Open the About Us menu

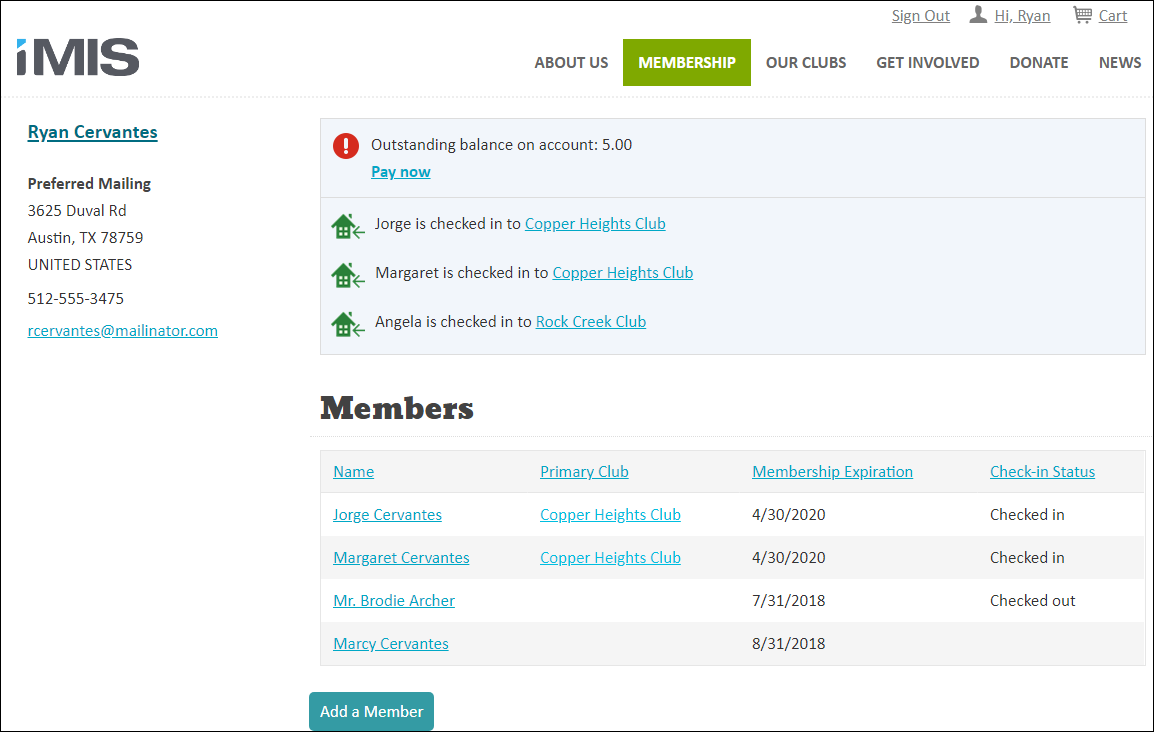(571, 63)
